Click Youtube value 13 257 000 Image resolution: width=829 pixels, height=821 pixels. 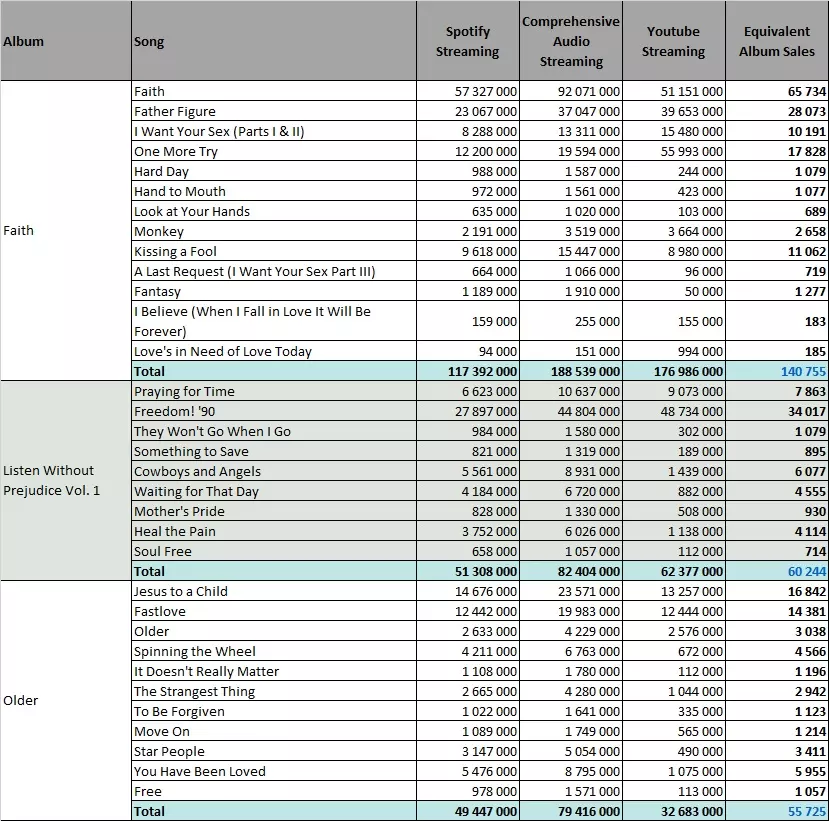tap(674, 591)
